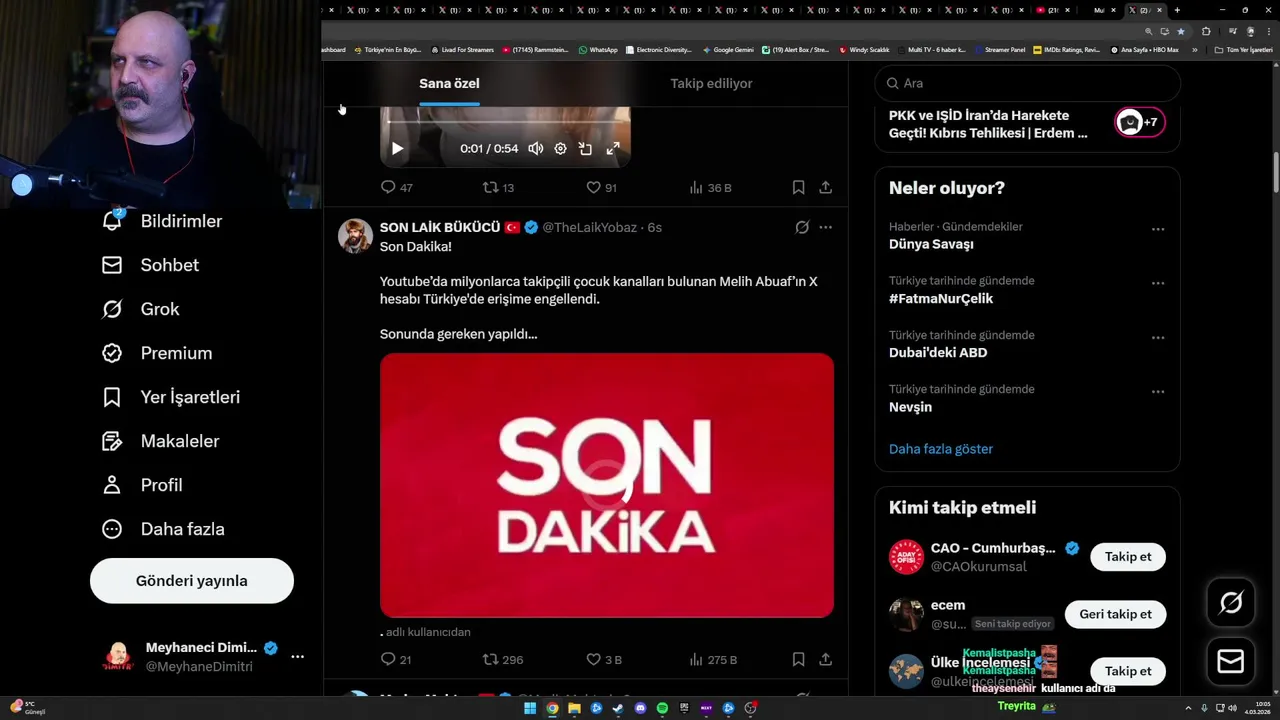
Task: Open Spotify from the taskbar
Action: (x=662, y=708)
